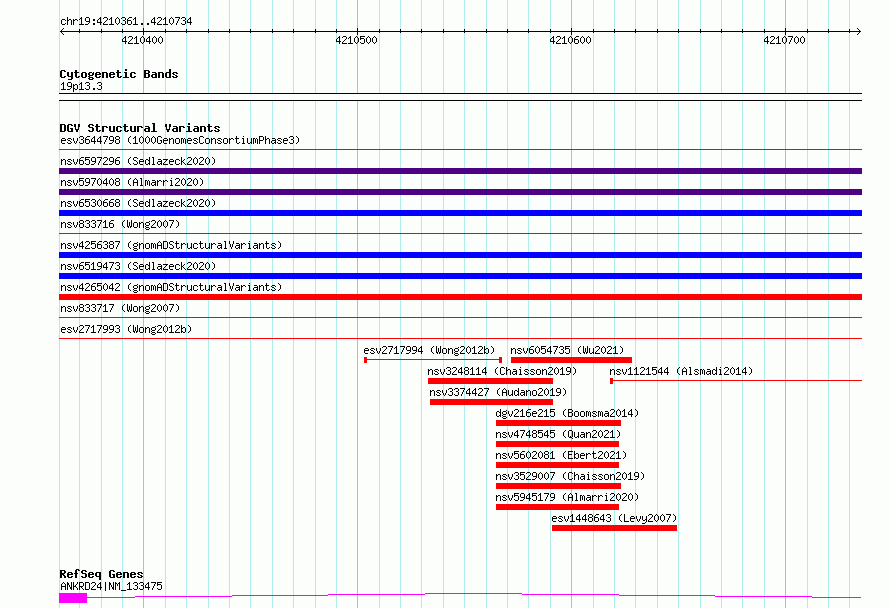
Task: Click the nsv6530668 (Sedlazeck2020) blue bar
Action: point(460,213)
